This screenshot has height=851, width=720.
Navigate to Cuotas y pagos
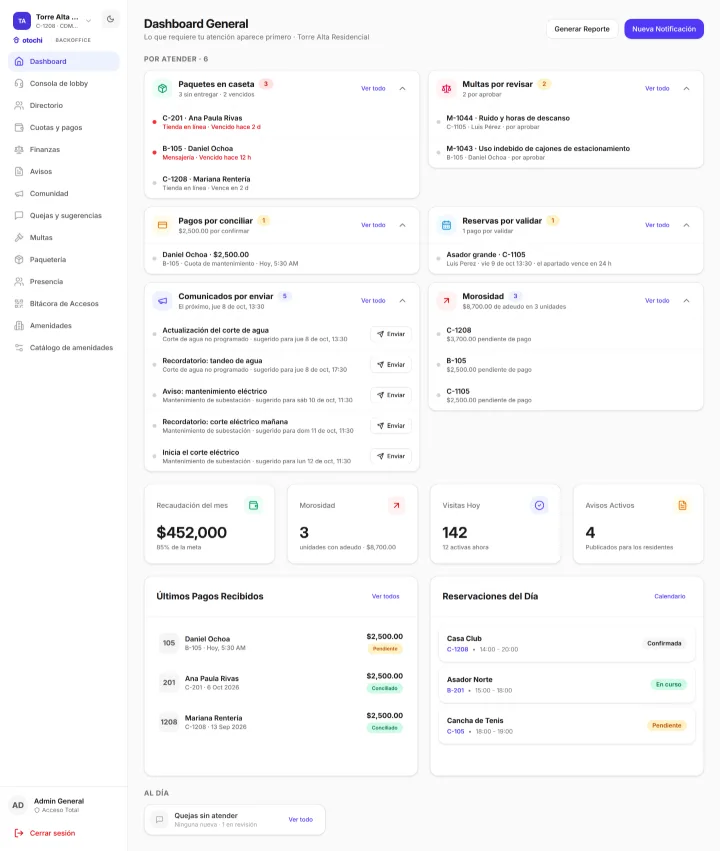tap(64, 128)
